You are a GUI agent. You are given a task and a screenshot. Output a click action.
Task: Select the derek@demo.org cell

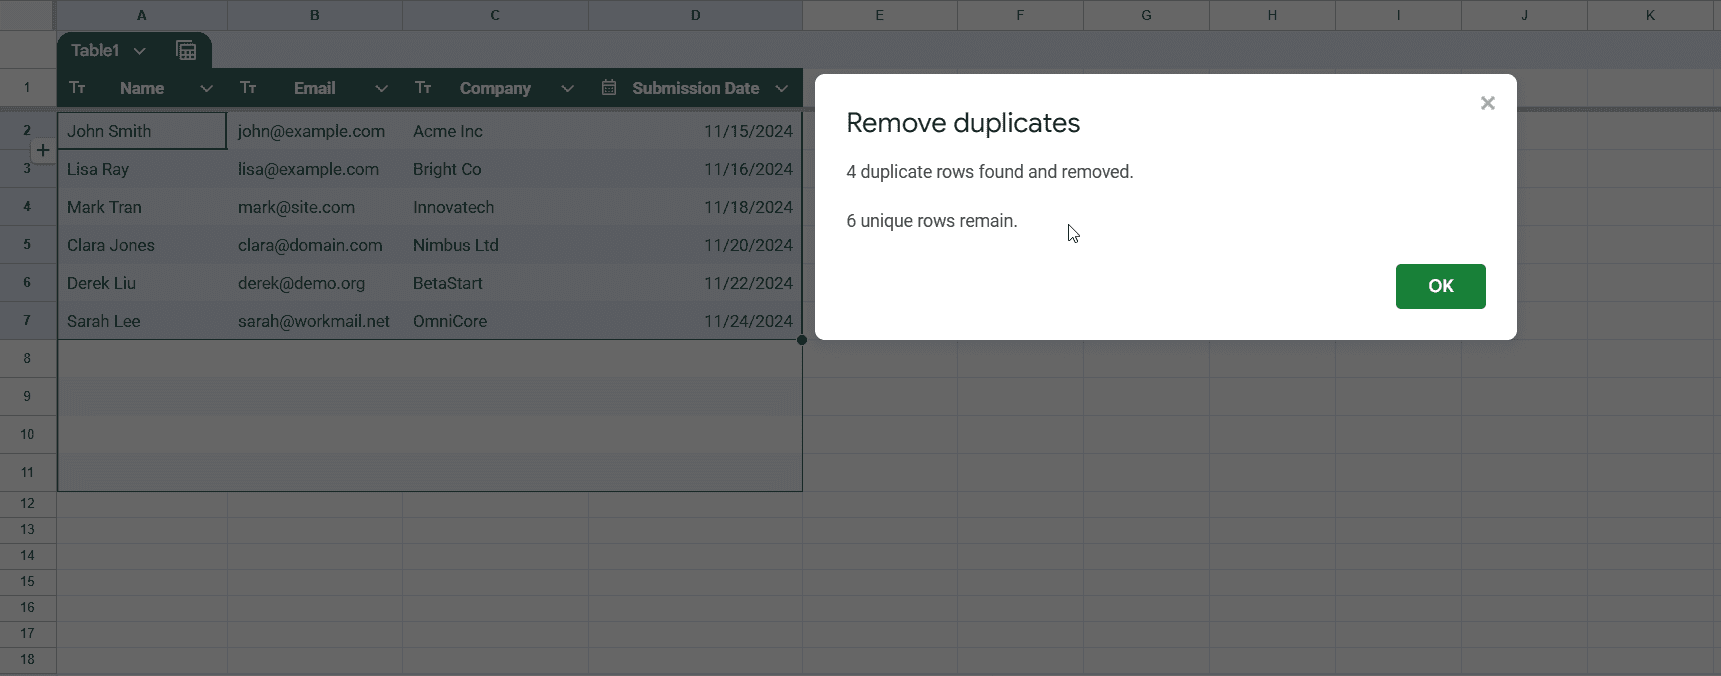(315, 283)
